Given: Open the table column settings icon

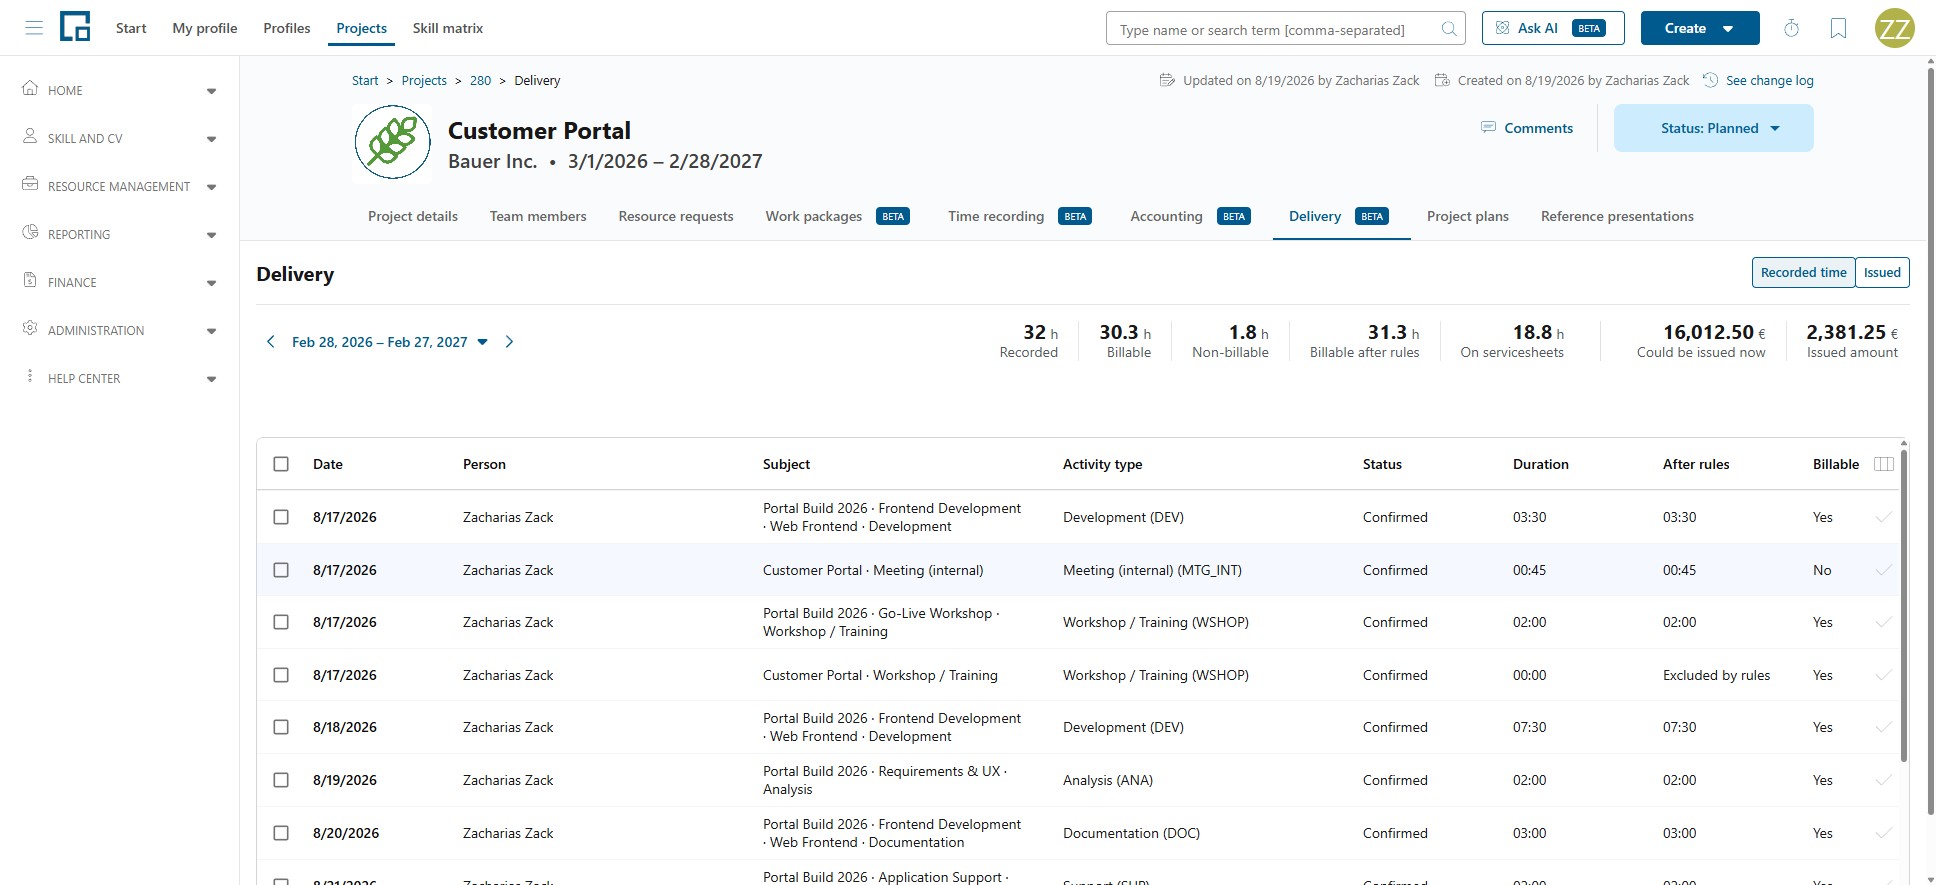Looking at the screenshot, I should 1884,464.
